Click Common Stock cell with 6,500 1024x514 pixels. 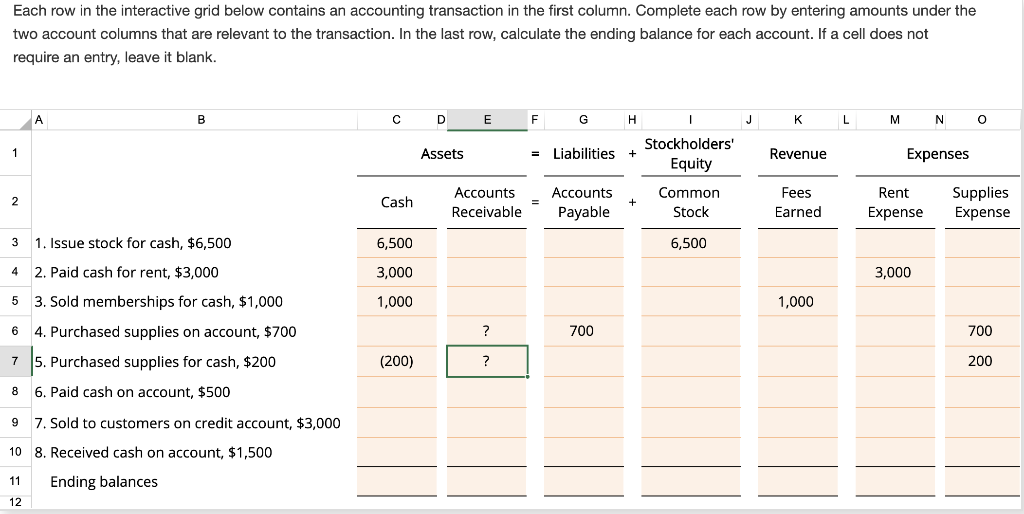tap(690, 243)
